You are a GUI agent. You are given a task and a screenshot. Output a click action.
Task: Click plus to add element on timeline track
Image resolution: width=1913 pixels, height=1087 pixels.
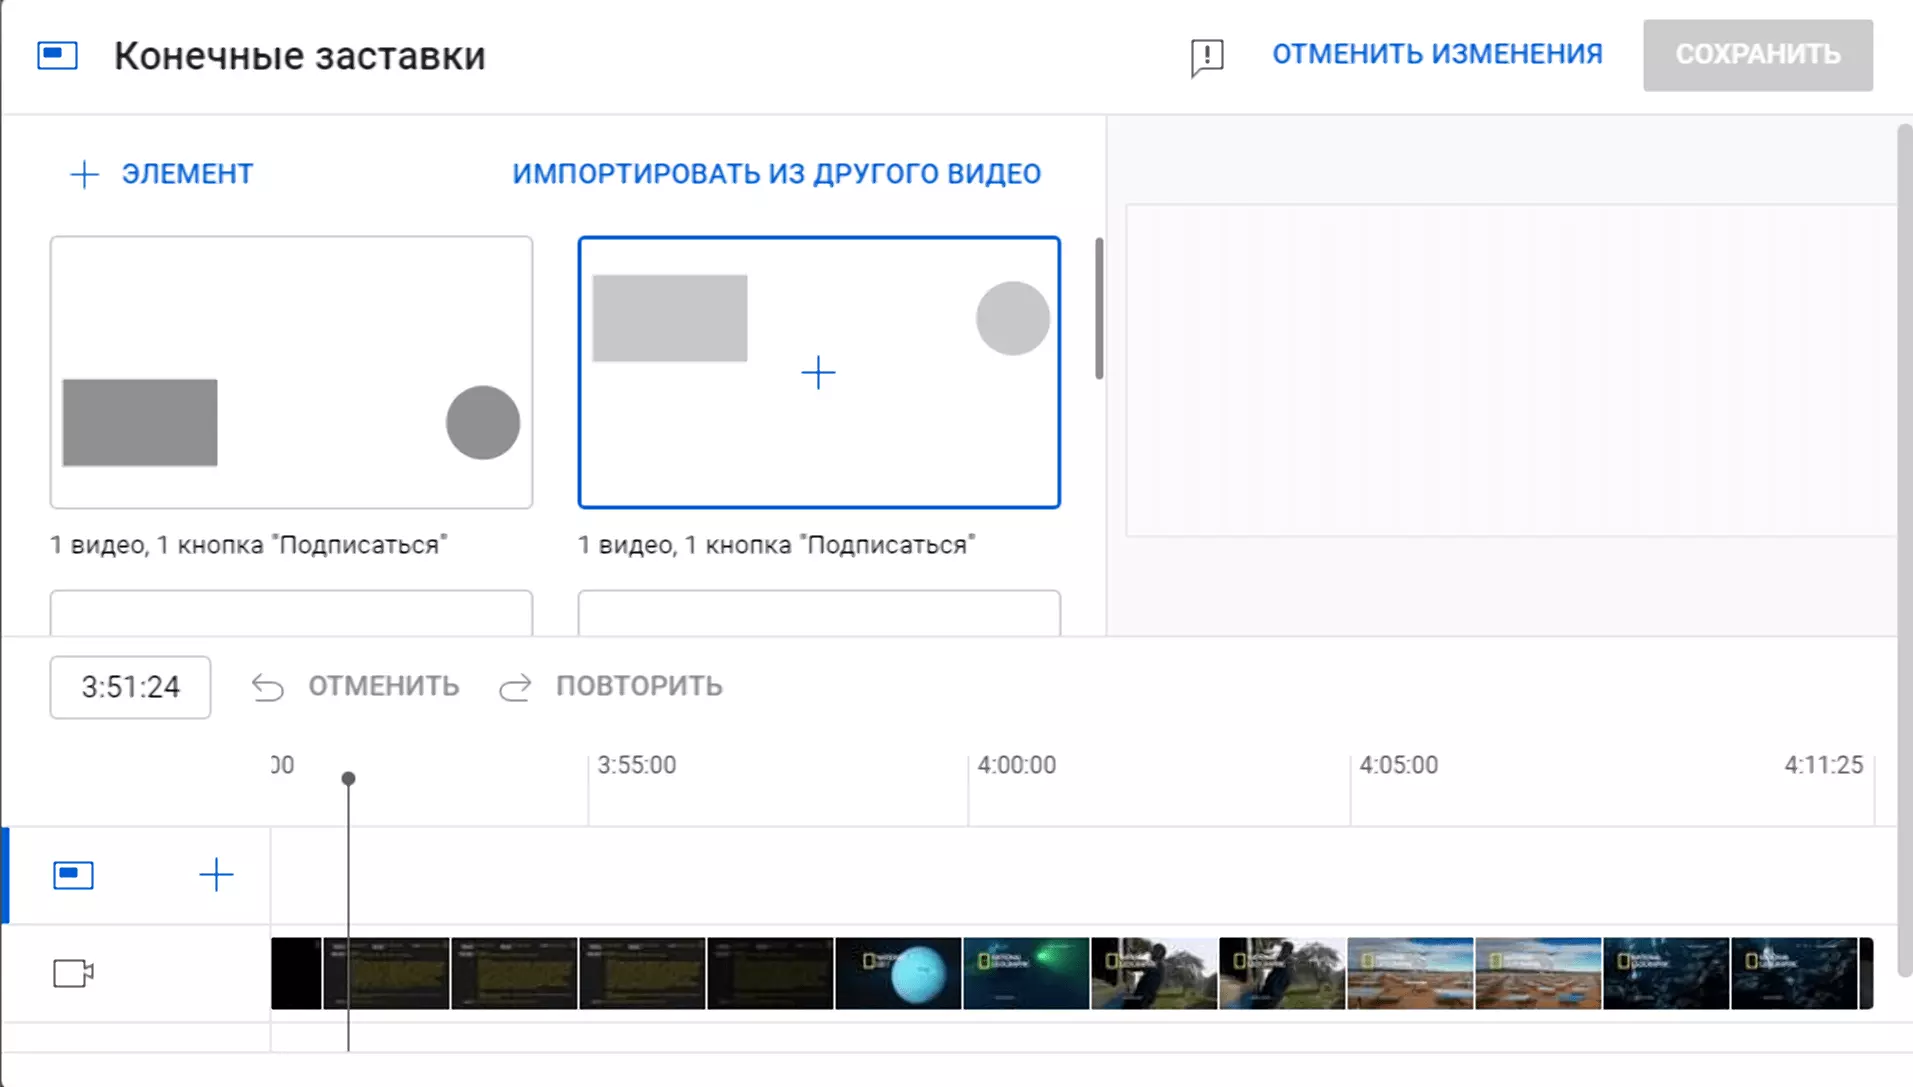pyautogui.click(x=216, y=875)
